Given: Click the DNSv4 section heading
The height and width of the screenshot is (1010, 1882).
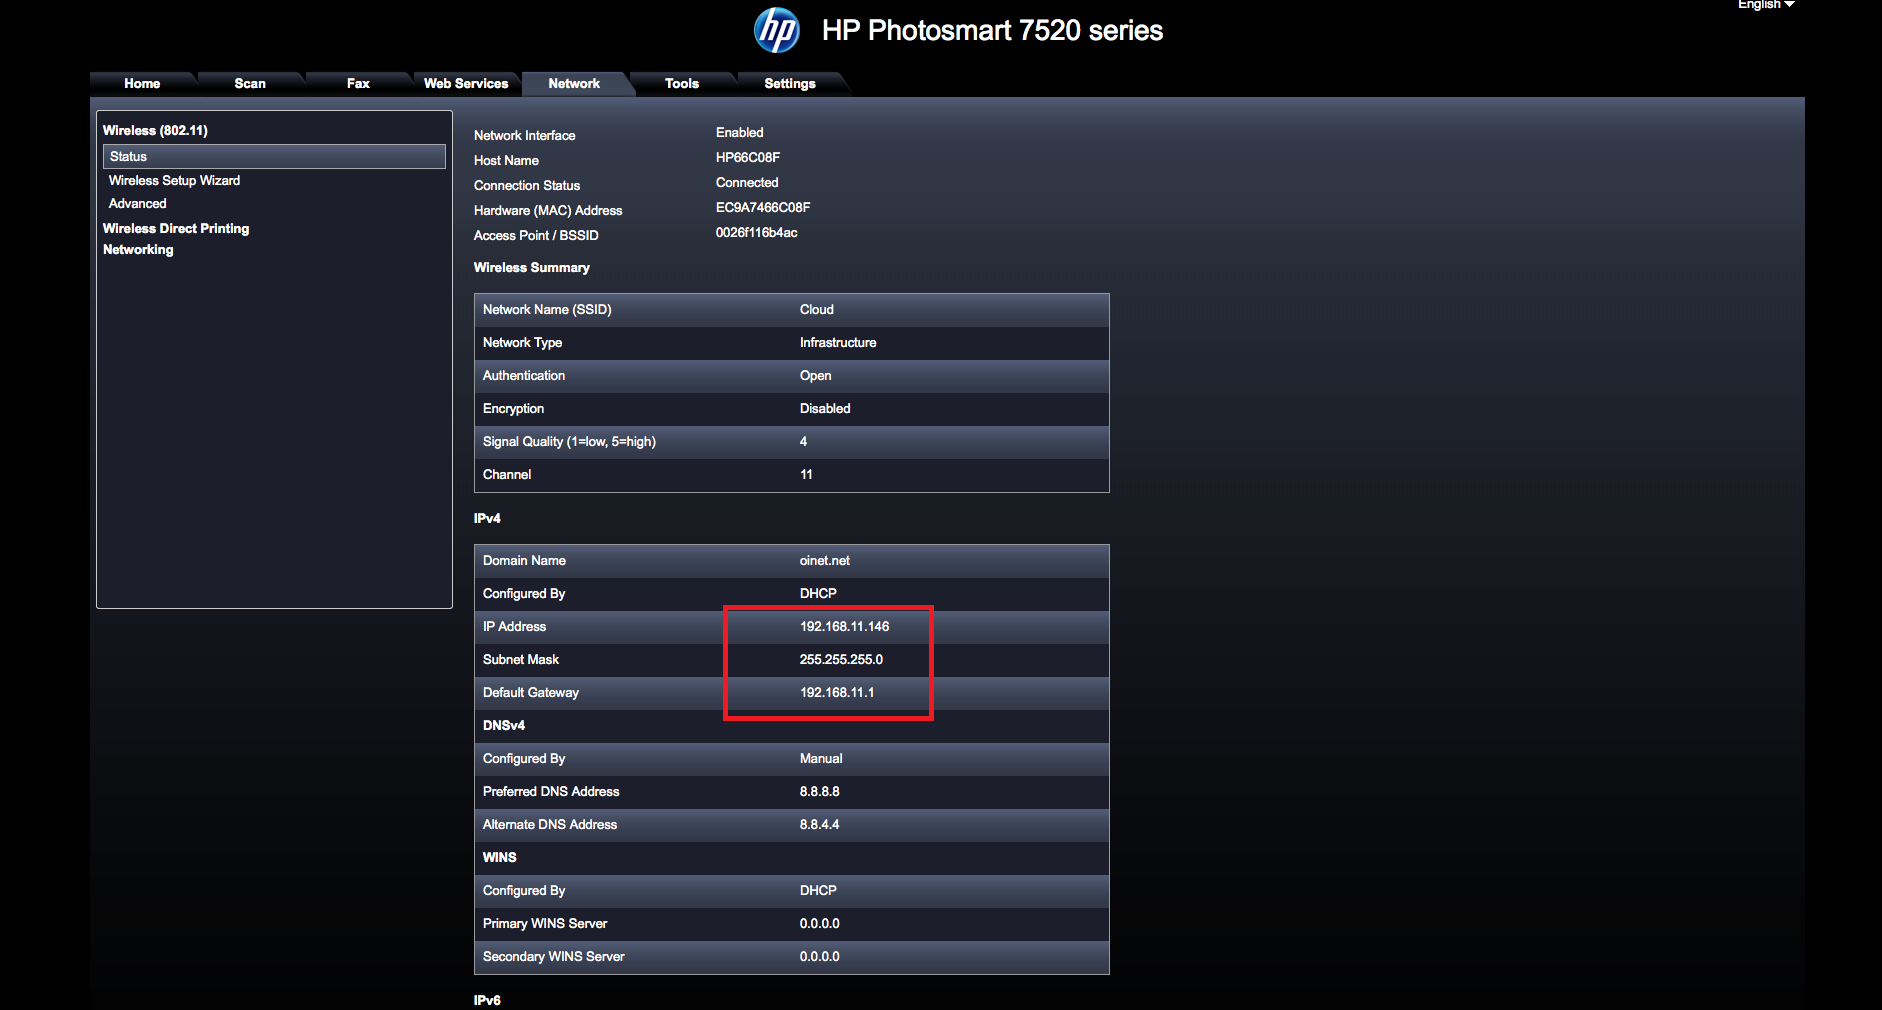Looking at the screenshot, I should pos(504,726).
